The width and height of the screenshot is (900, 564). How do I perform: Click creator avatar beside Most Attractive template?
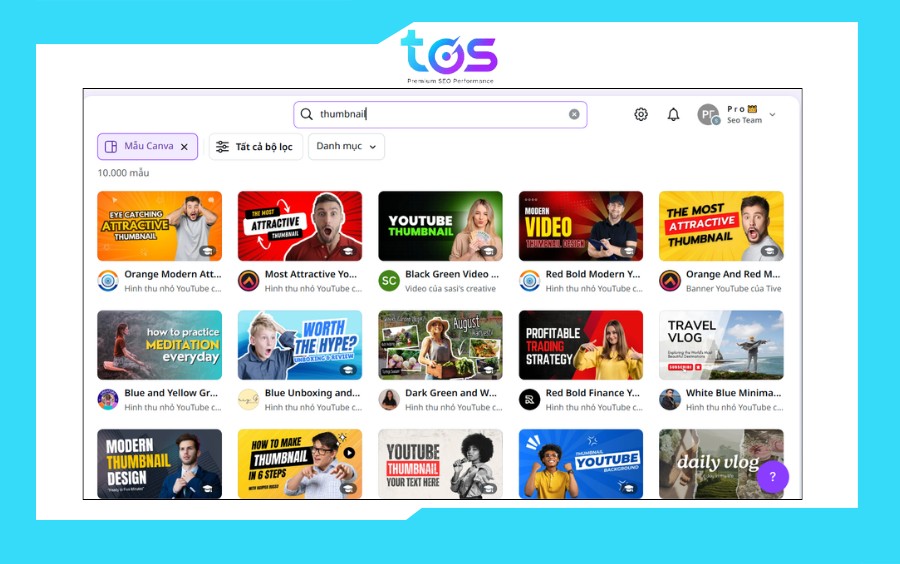coord(248,281)
